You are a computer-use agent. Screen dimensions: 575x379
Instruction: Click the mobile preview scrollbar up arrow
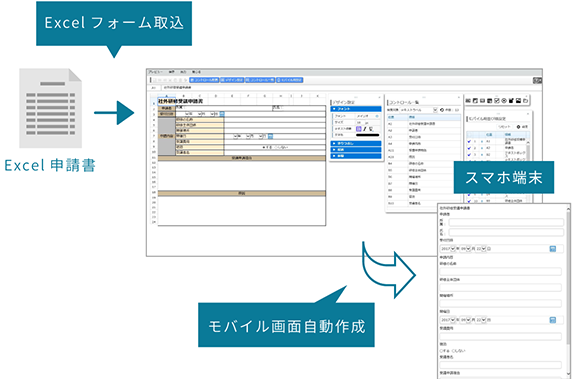tap(568, 209)
